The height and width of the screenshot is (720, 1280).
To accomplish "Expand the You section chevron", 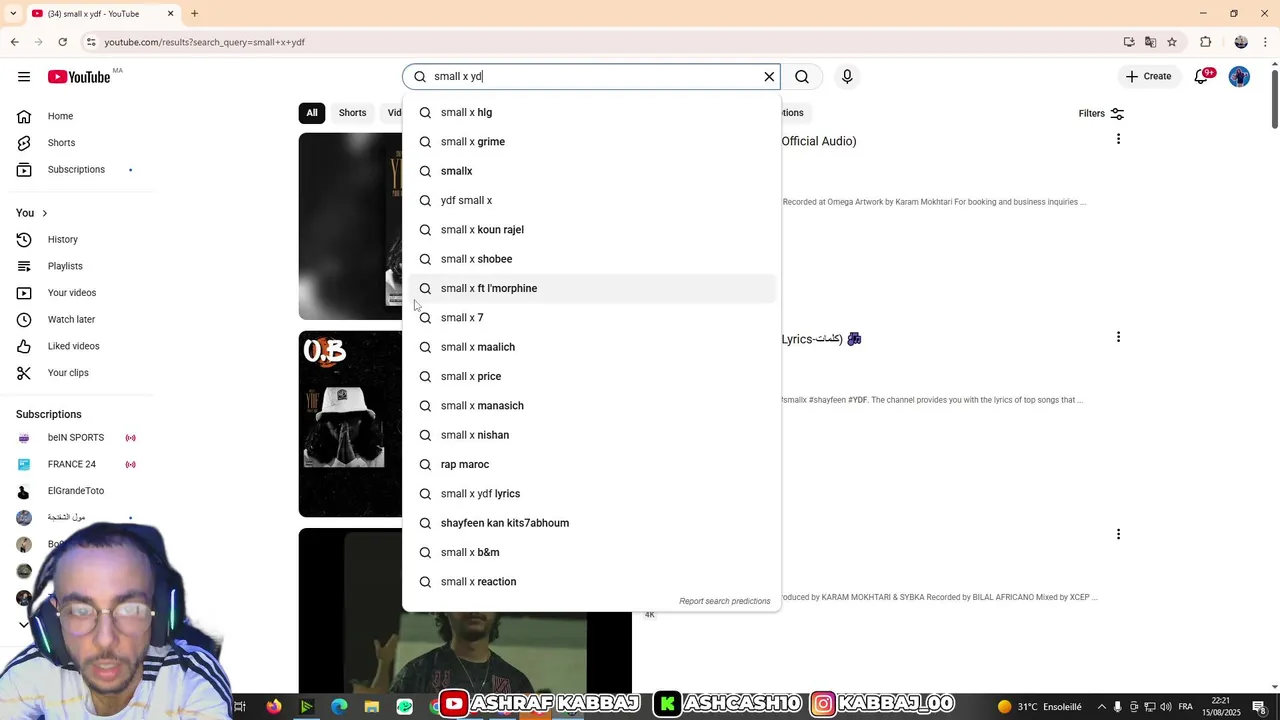I will [44, 213].
